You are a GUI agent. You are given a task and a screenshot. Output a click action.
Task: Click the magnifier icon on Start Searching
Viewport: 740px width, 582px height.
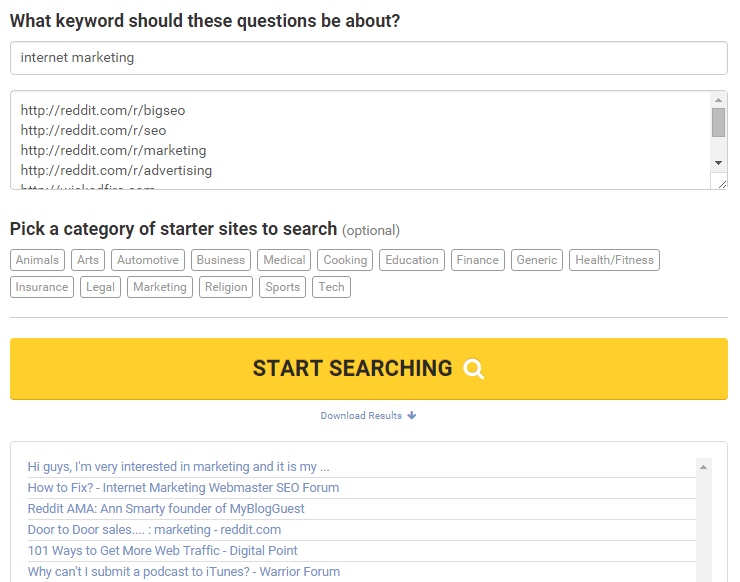[474, 369]
